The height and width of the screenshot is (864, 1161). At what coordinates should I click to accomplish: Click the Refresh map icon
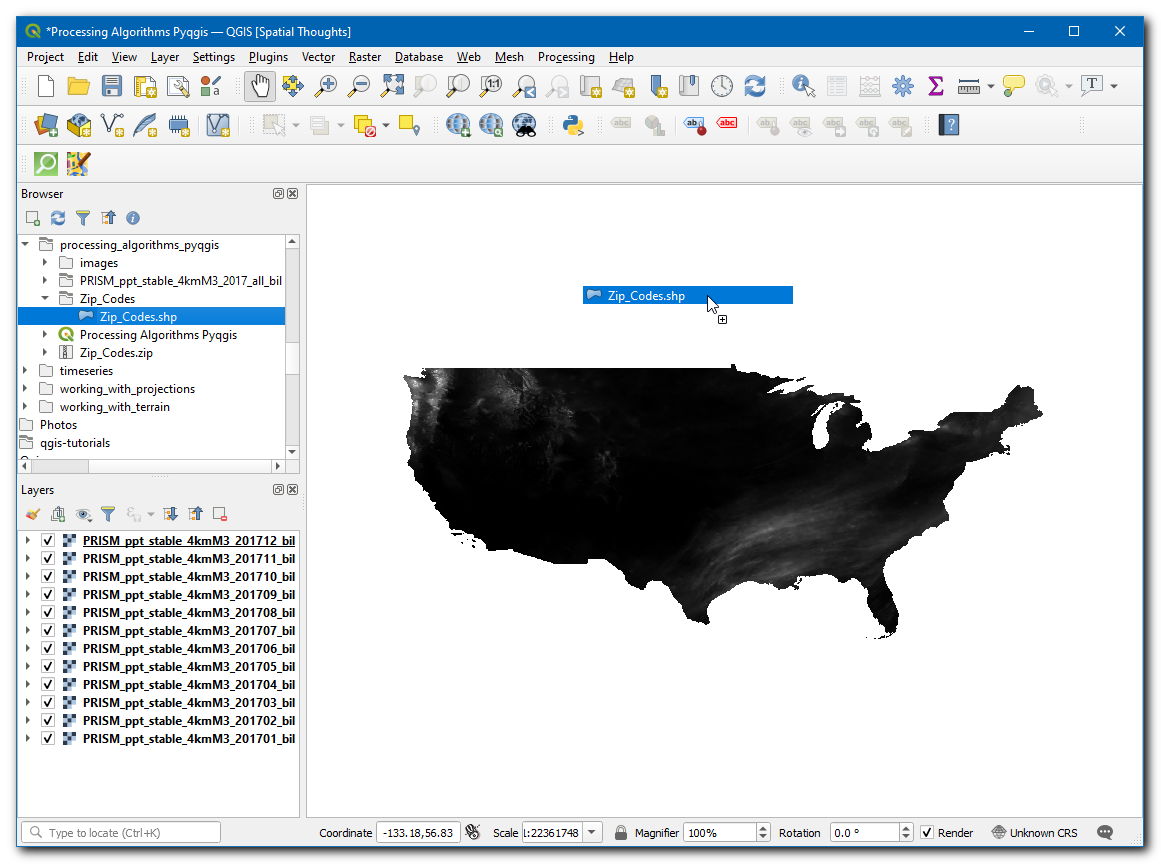(755, 86)
